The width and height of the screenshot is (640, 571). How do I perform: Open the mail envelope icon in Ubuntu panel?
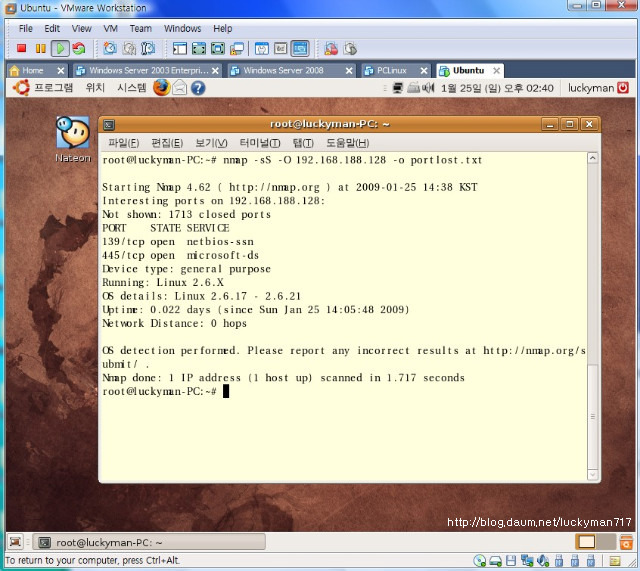(180, 88)
